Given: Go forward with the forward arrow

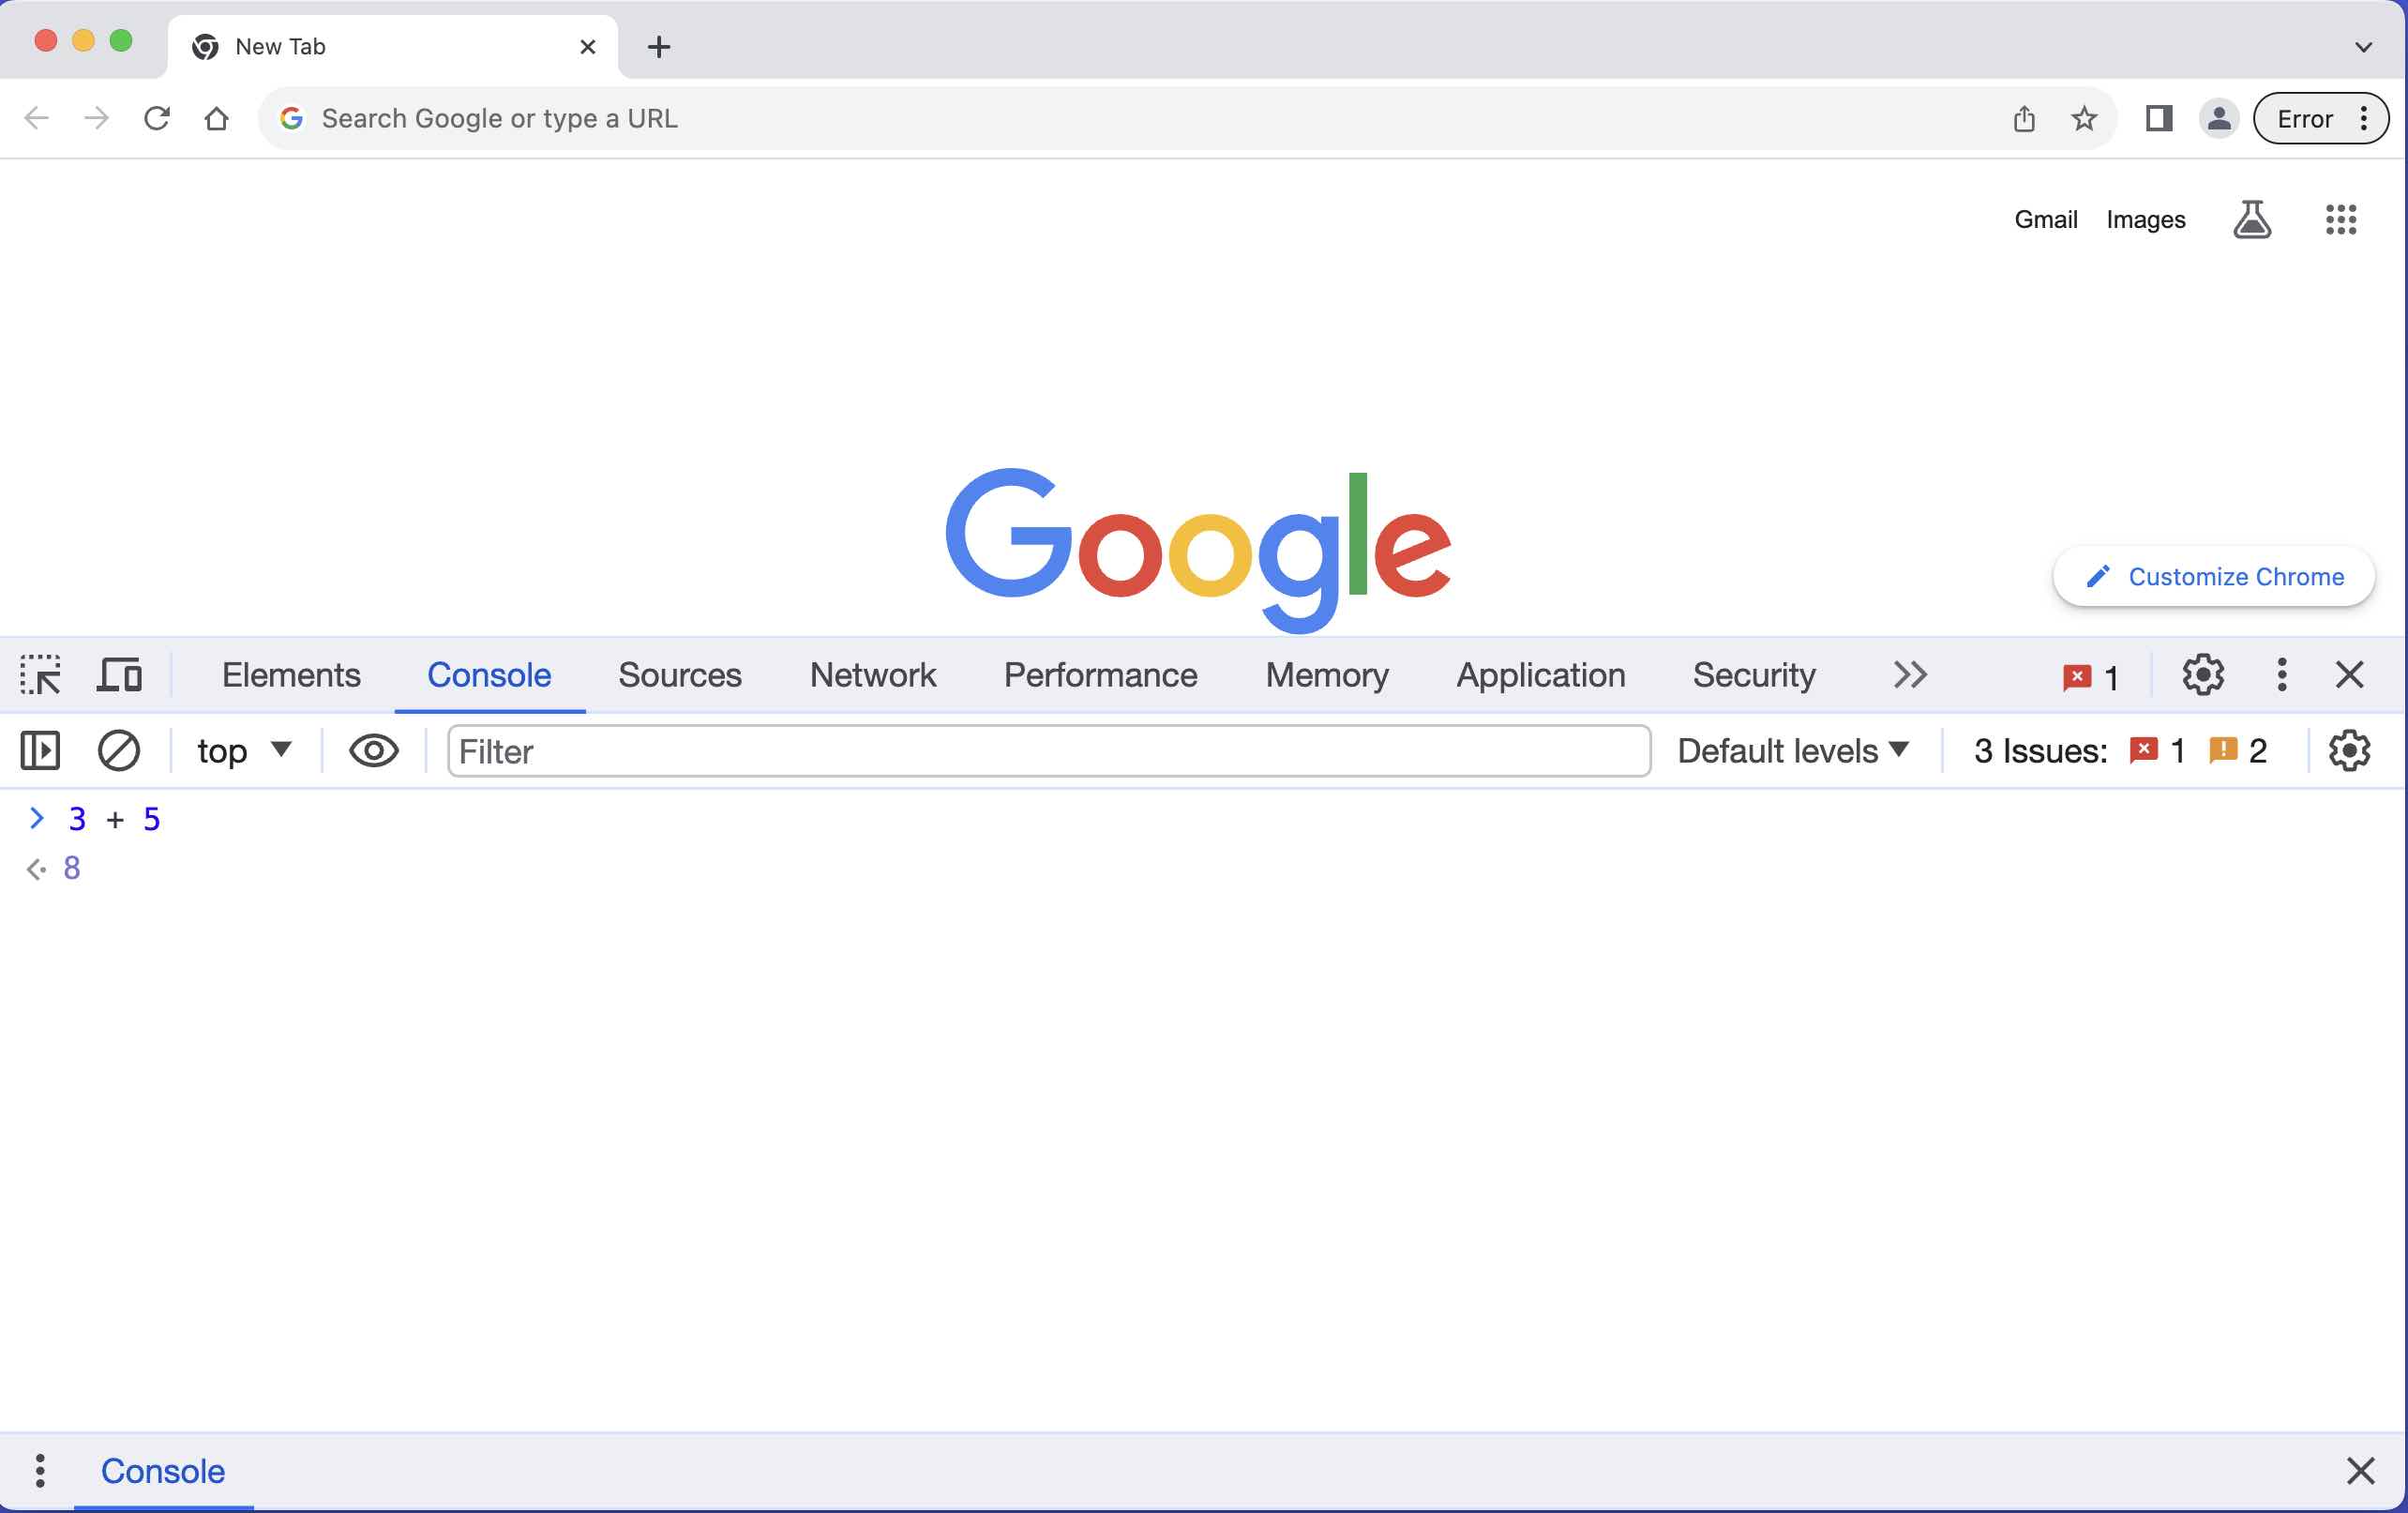Looking at the screenshot, I should [96, 119].
